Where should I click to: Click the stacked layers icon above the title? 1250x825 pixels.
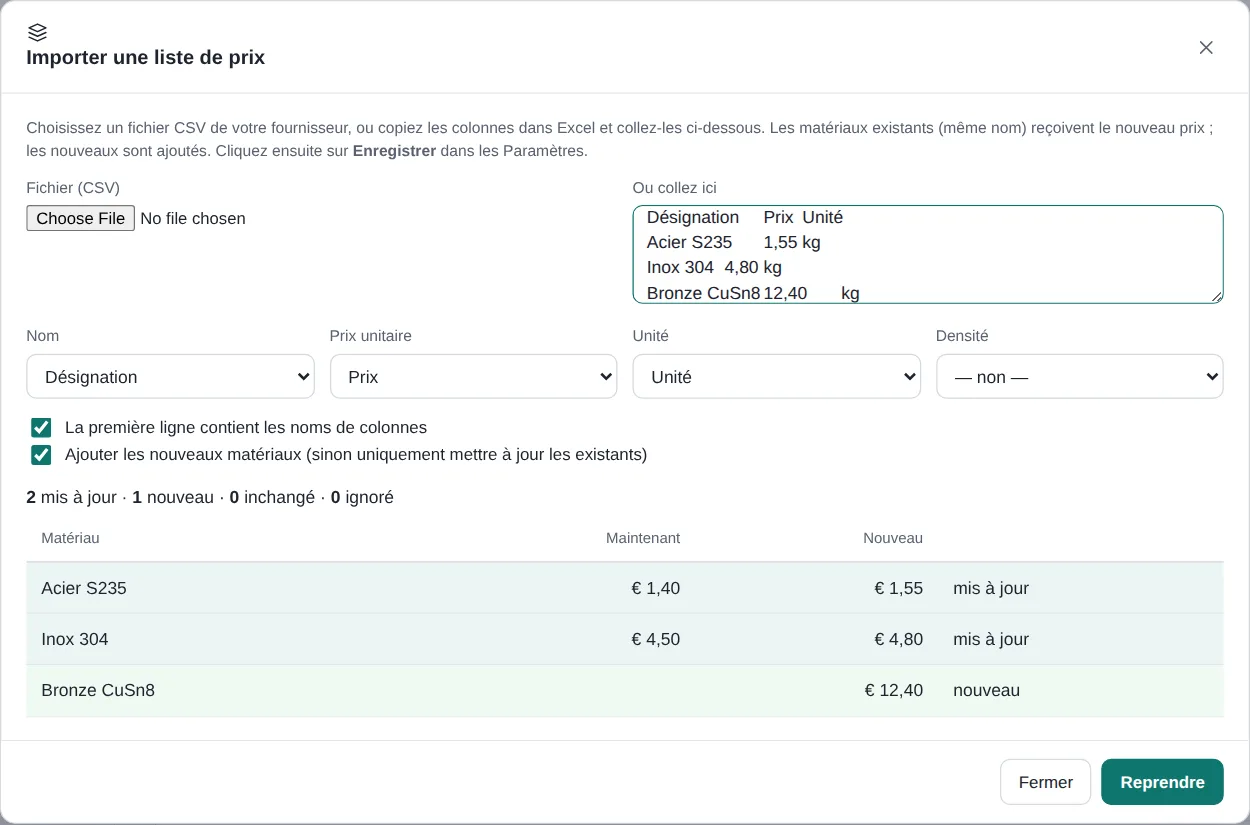37,32
